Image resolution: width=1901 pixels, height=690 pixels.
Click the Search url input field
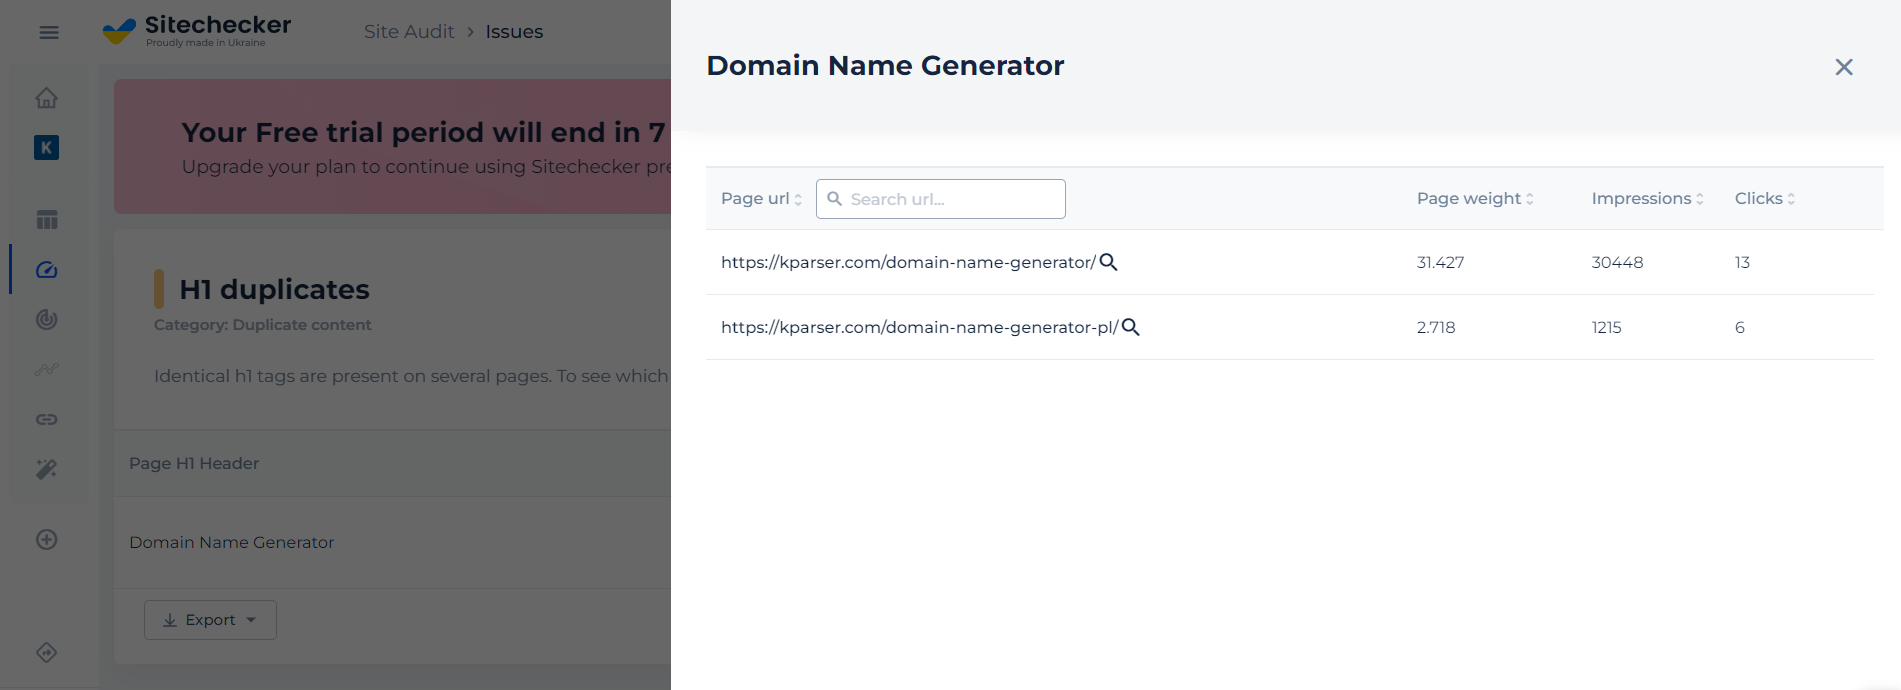(x=941, y=199)
